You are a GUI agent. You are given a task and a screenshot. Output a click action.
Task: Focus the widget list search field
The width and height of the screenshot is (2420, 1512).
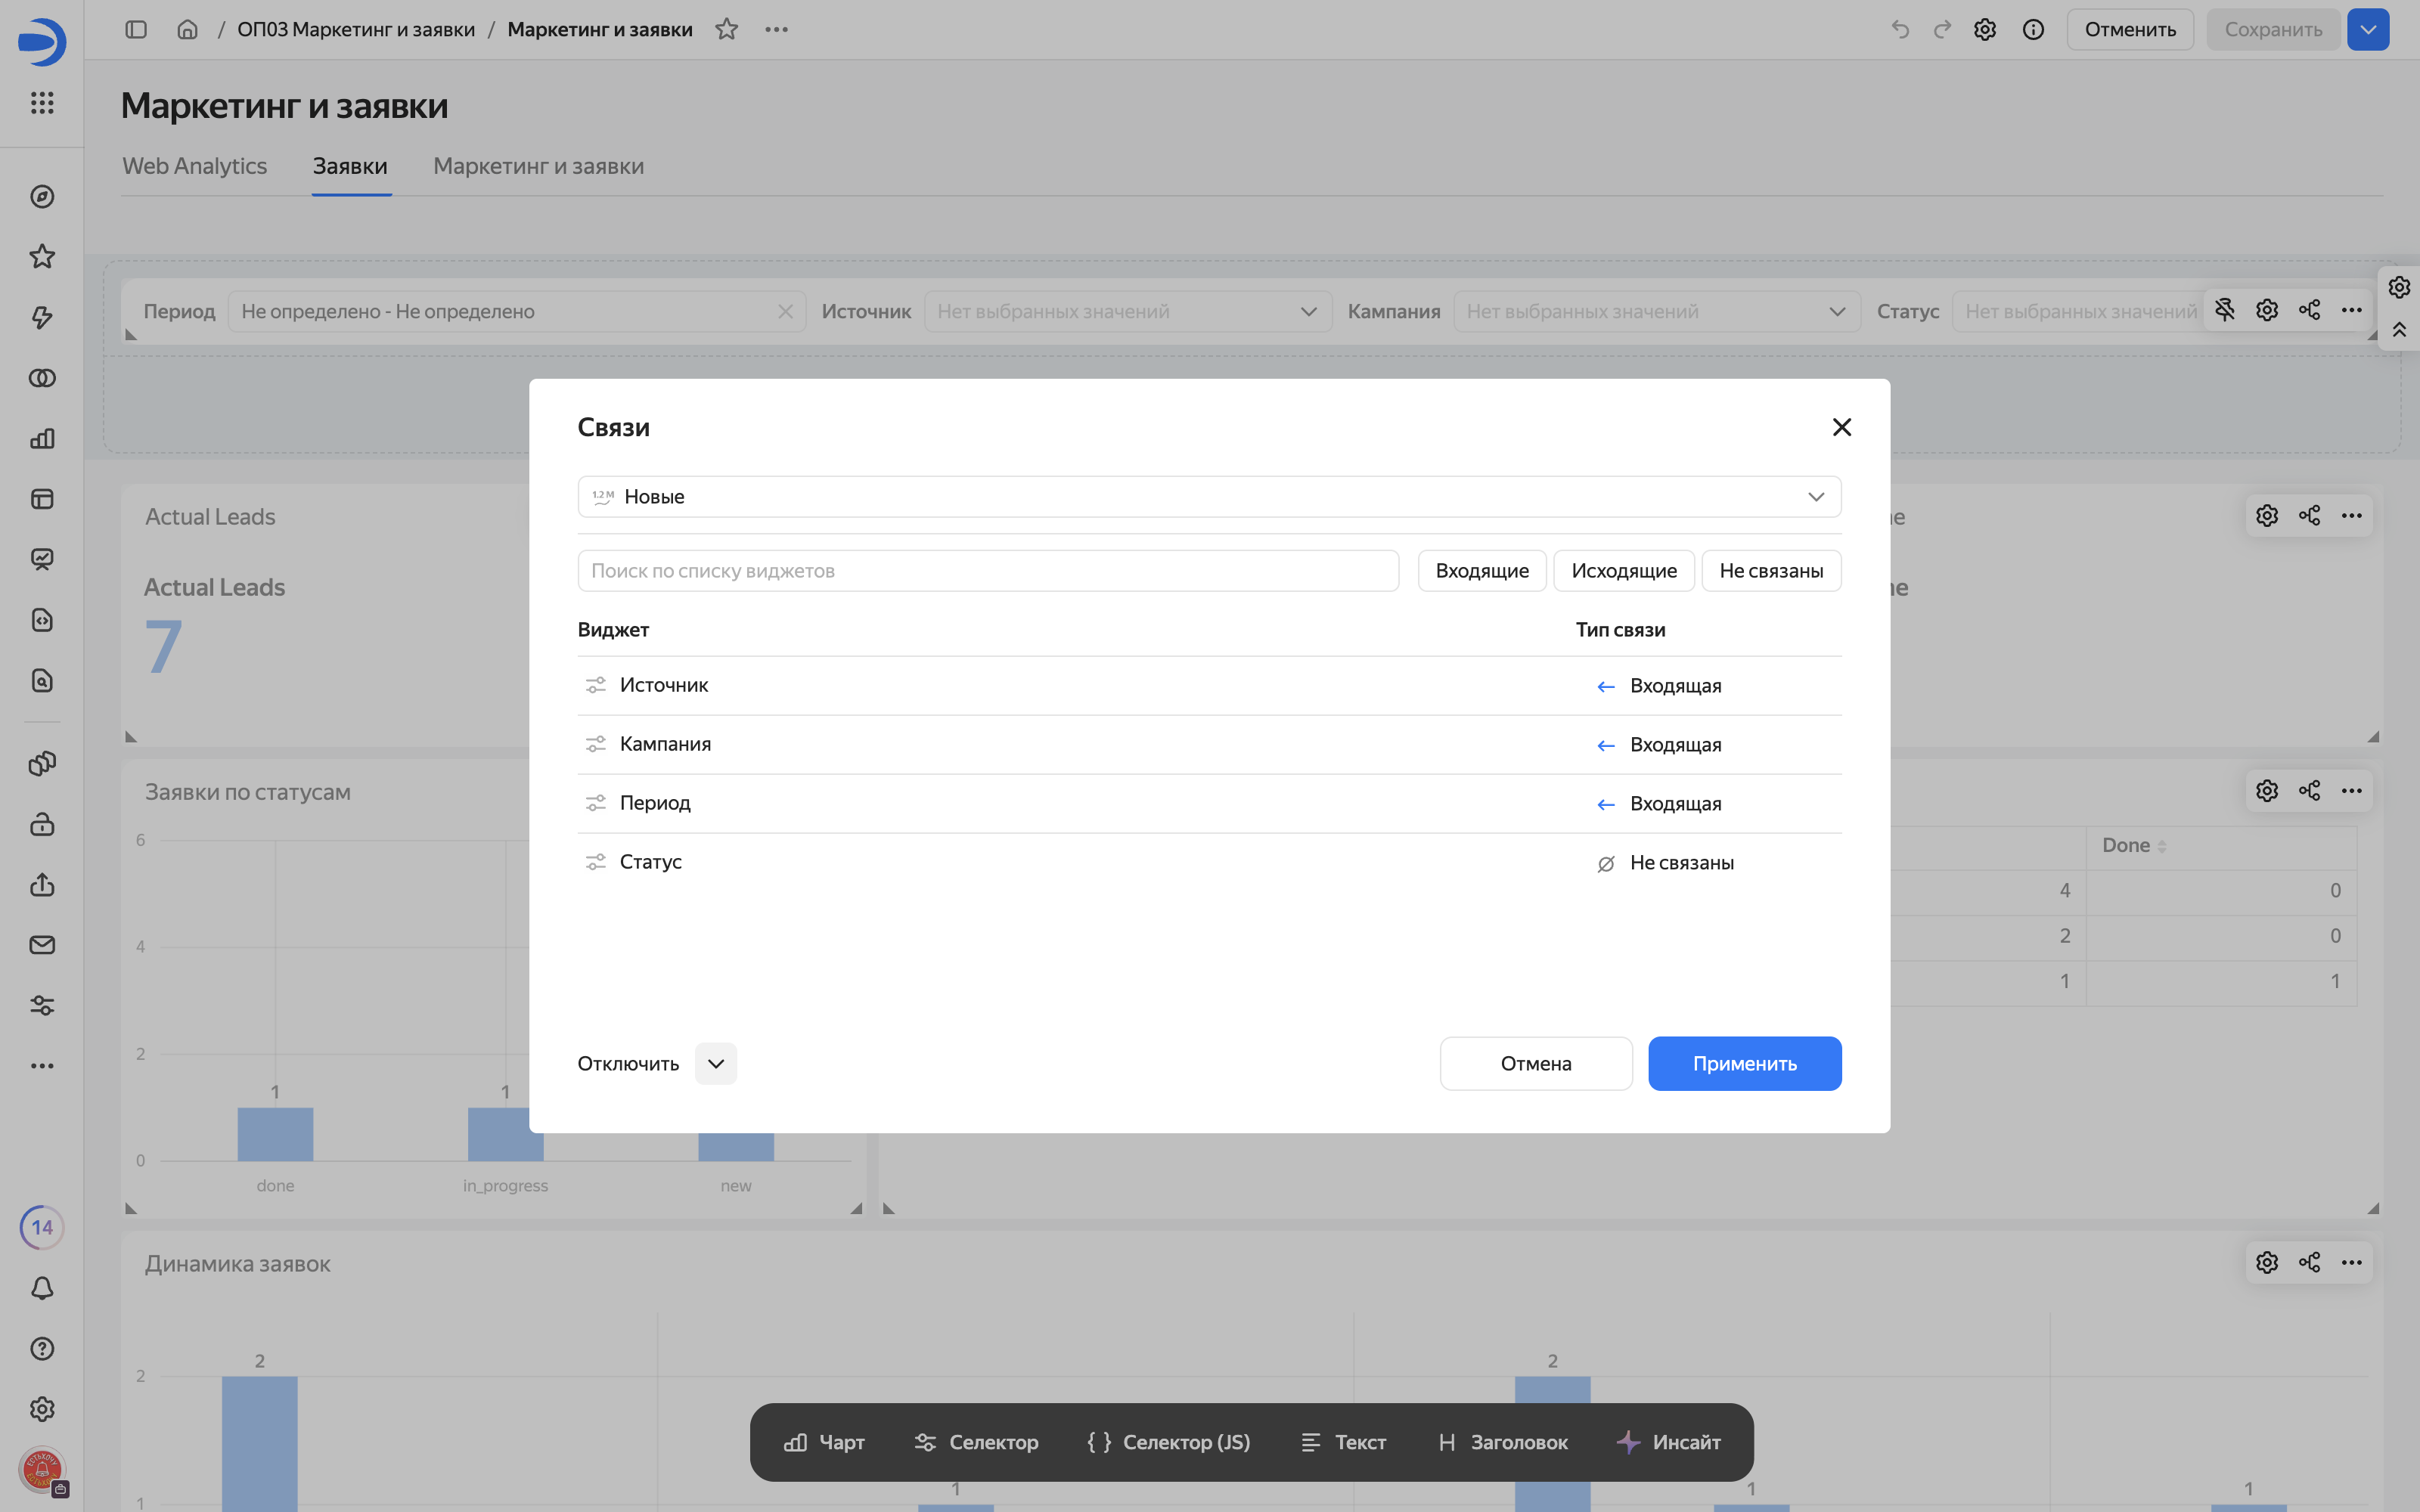click(988, 571)
